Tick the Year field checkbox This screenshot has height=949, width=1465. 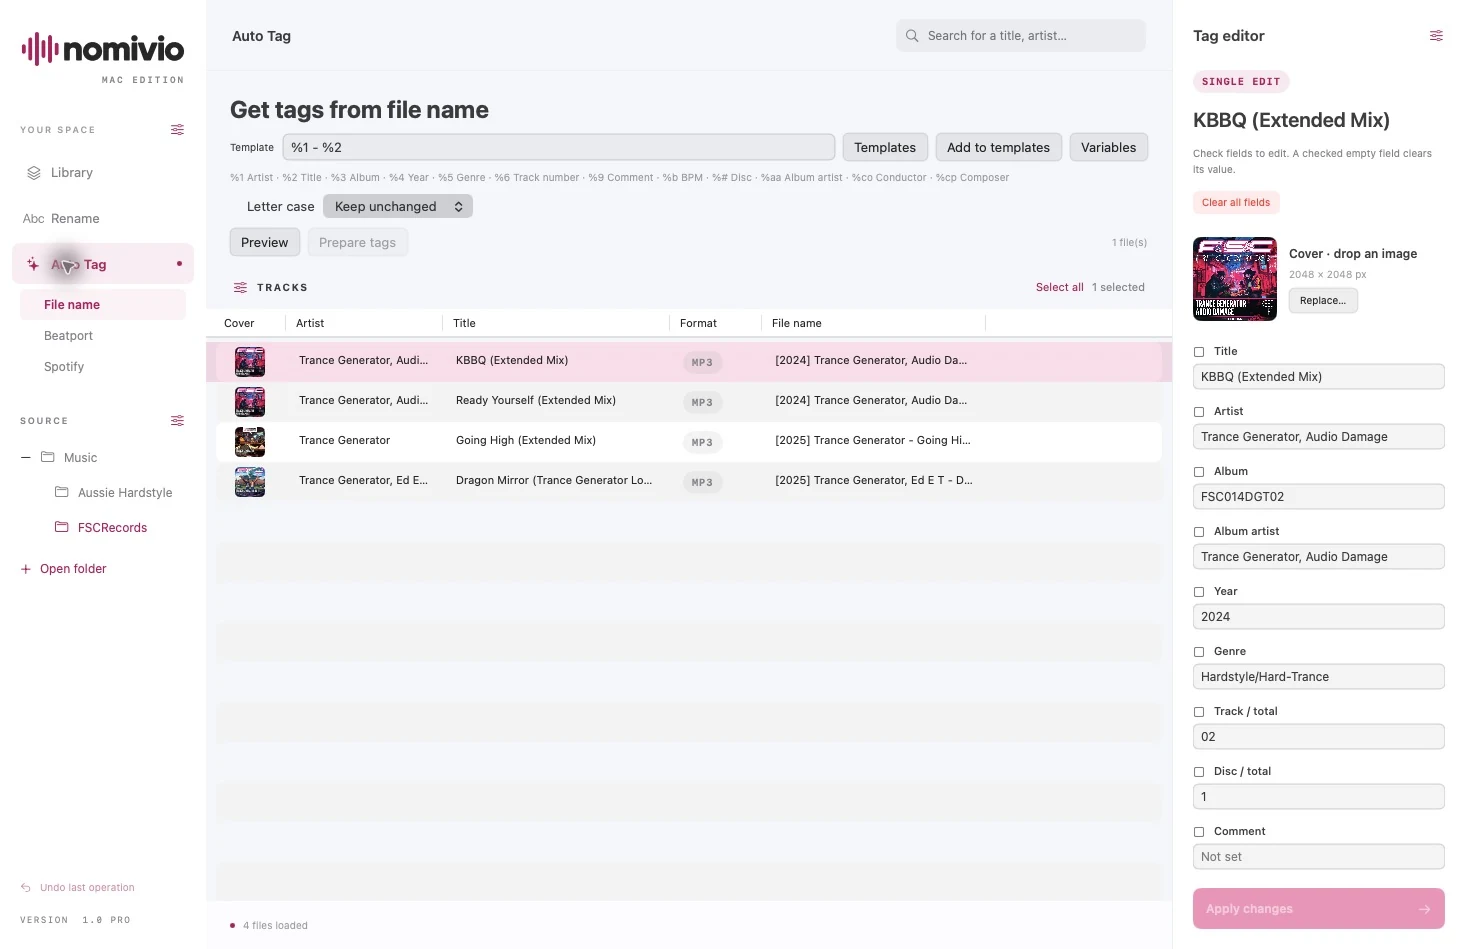coord(1199,592)
